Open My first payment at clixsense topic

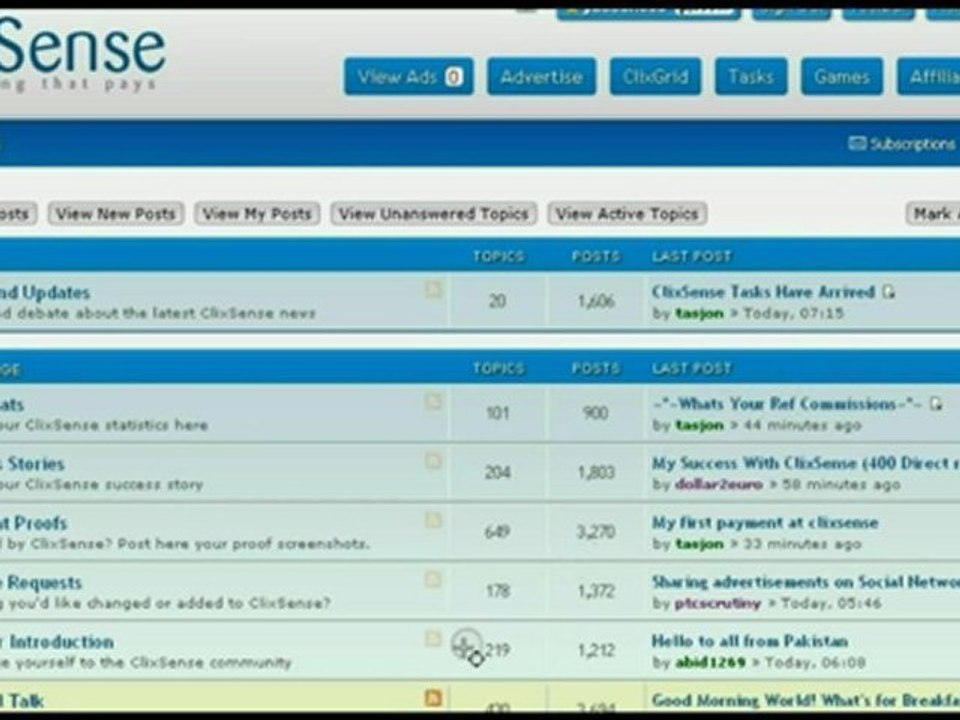click(765, 523)
